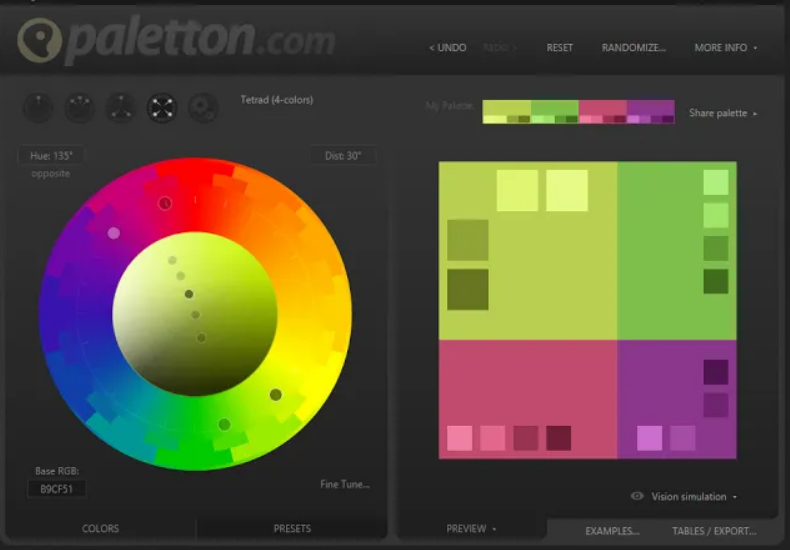Image resolution: width=790 pixels, height=550 pixels.
Task: Select the Free style scheme icon
Action: pyautogui.click(x=203, y=108)
